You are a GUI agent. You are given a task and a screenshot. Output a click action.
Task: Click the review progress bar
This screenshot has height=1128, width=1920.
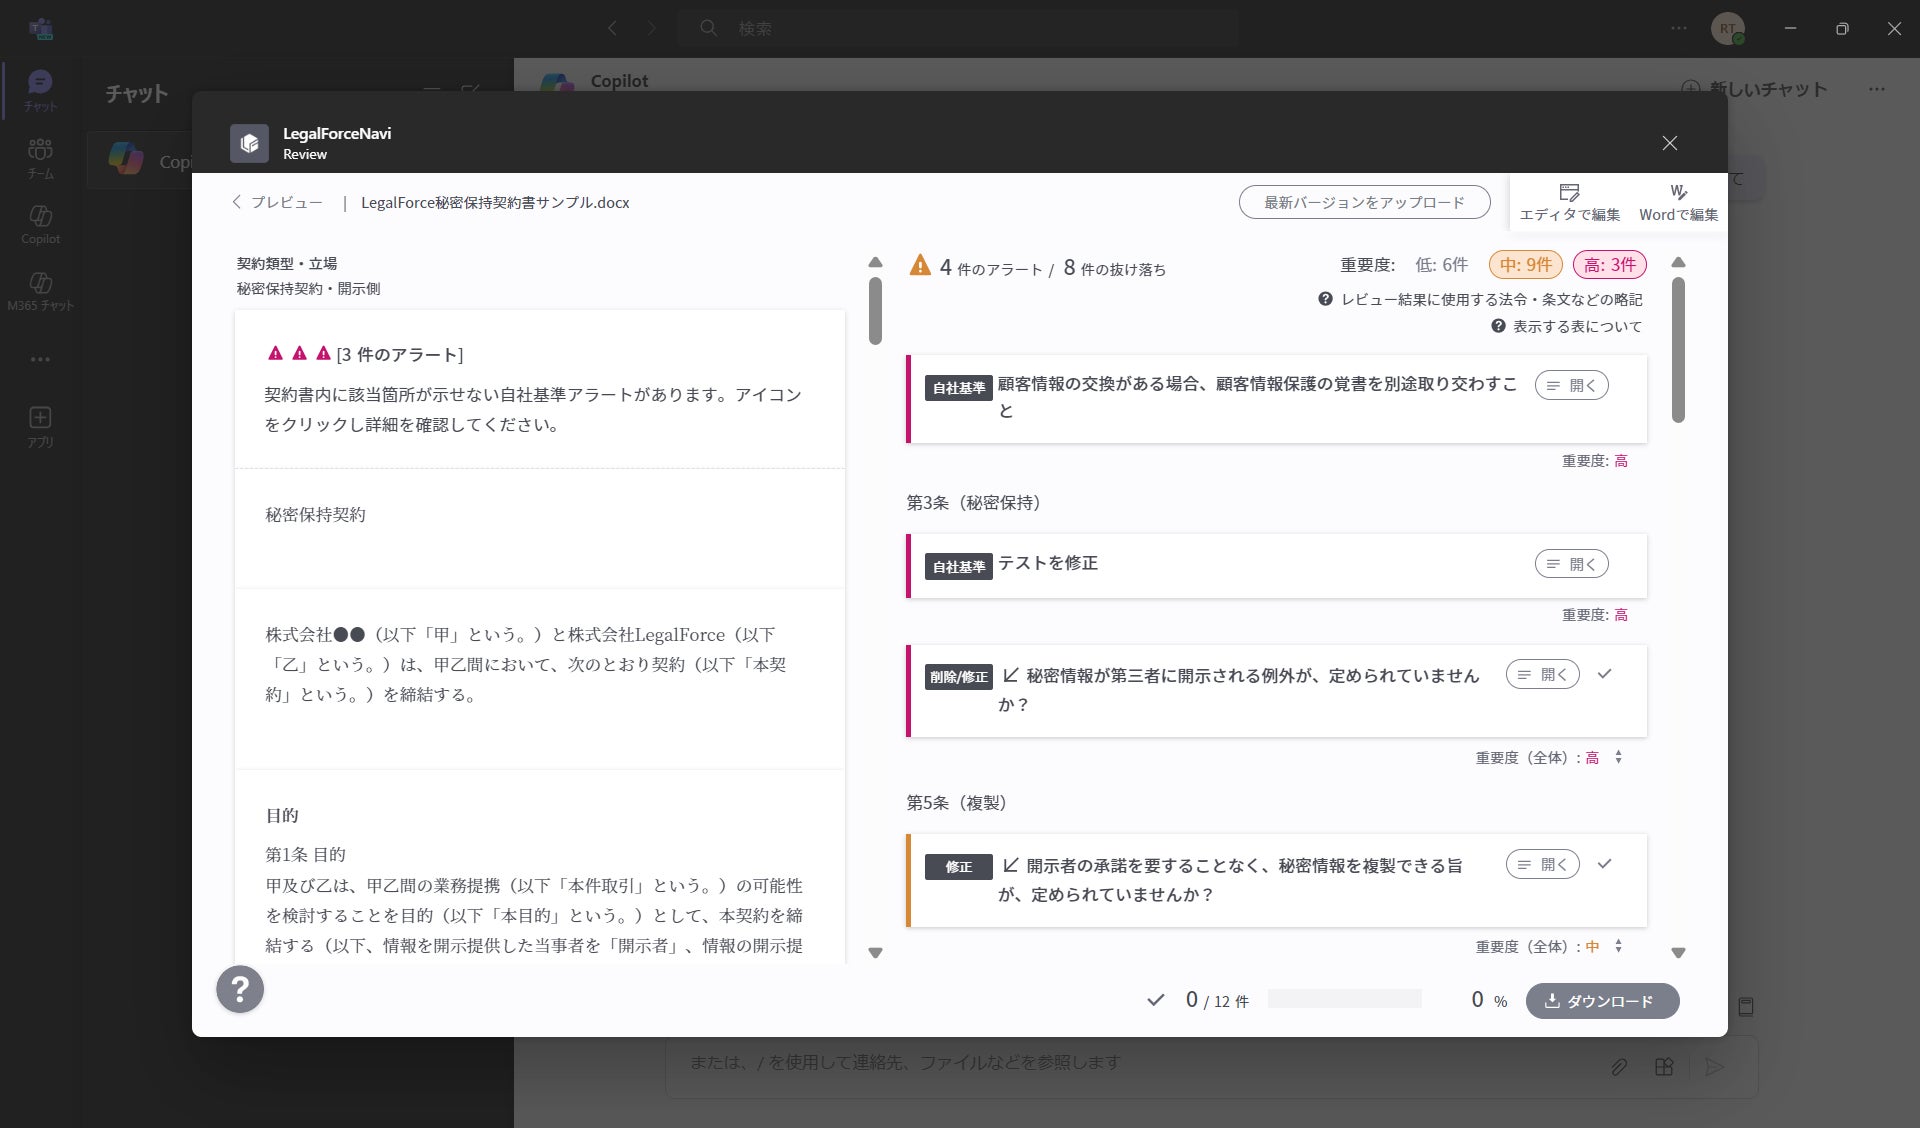click(1344, 999)
